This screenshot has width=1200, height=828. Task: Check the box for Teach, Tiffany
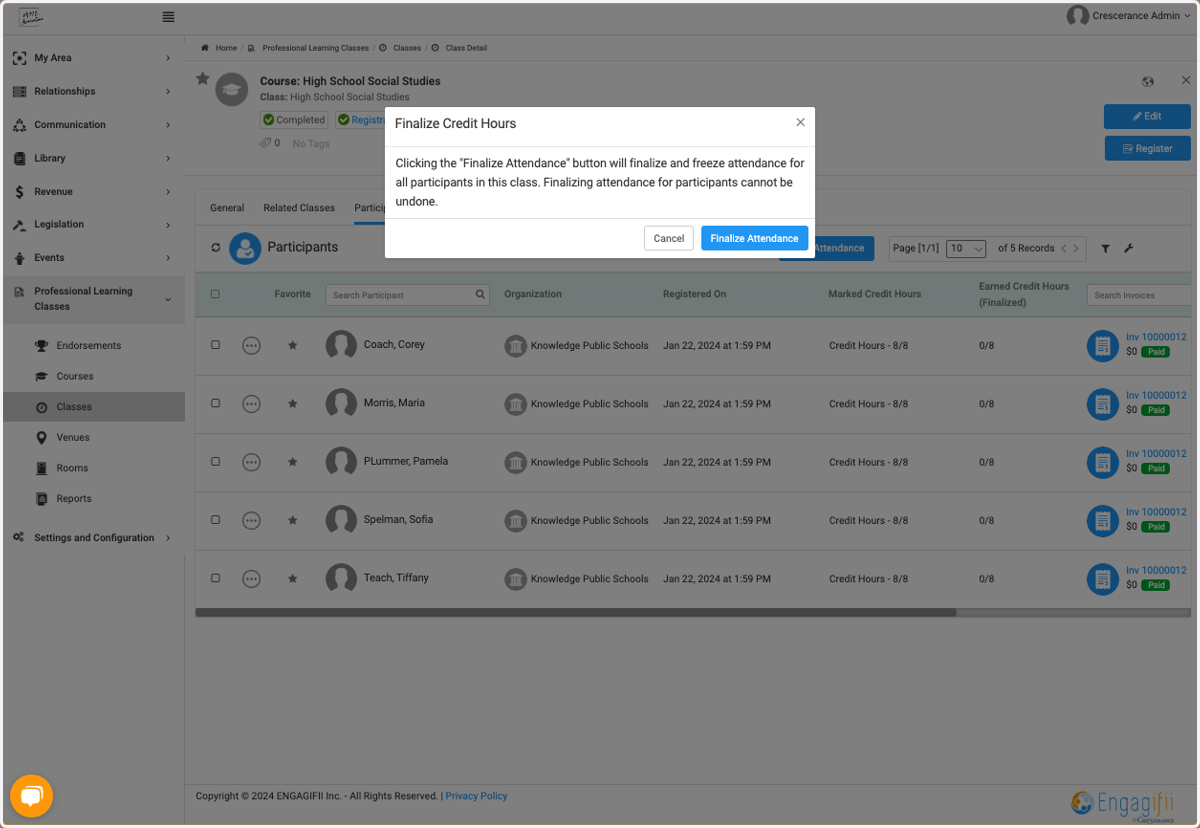tap(215, 578)
